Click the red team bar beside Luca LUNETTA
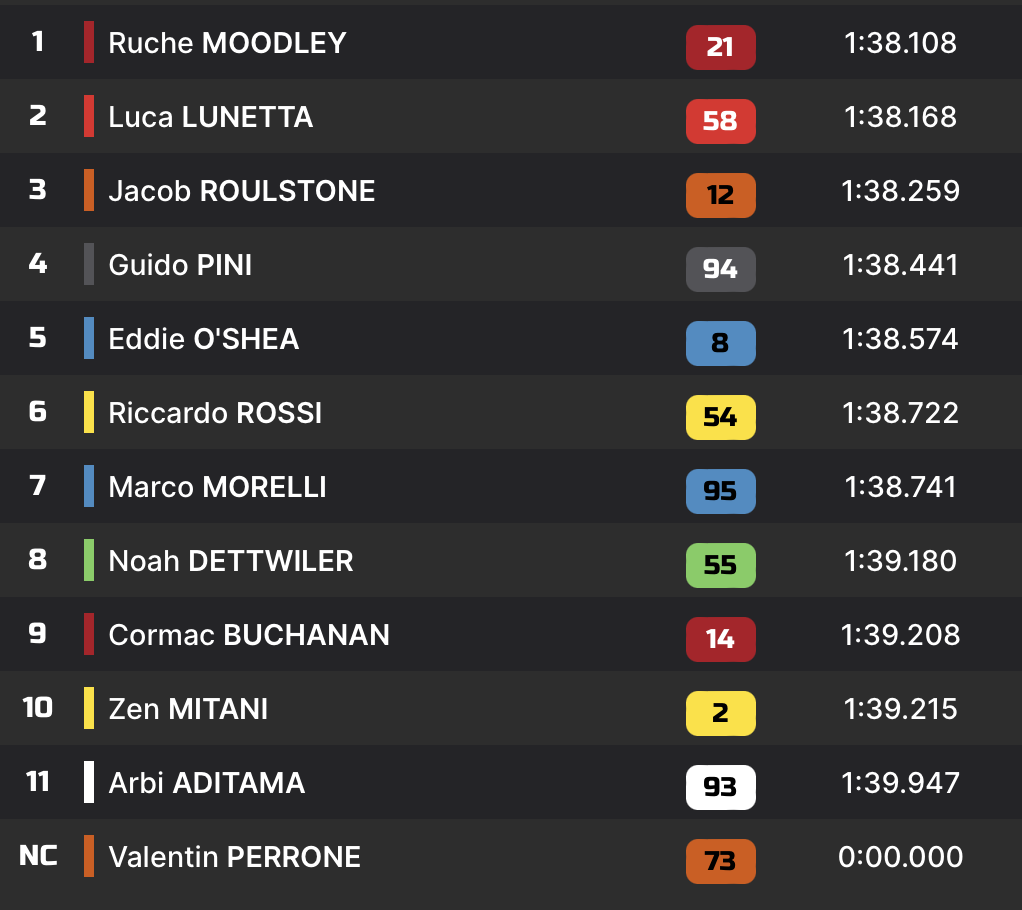The image size is (1022, 910). point(89,117)
